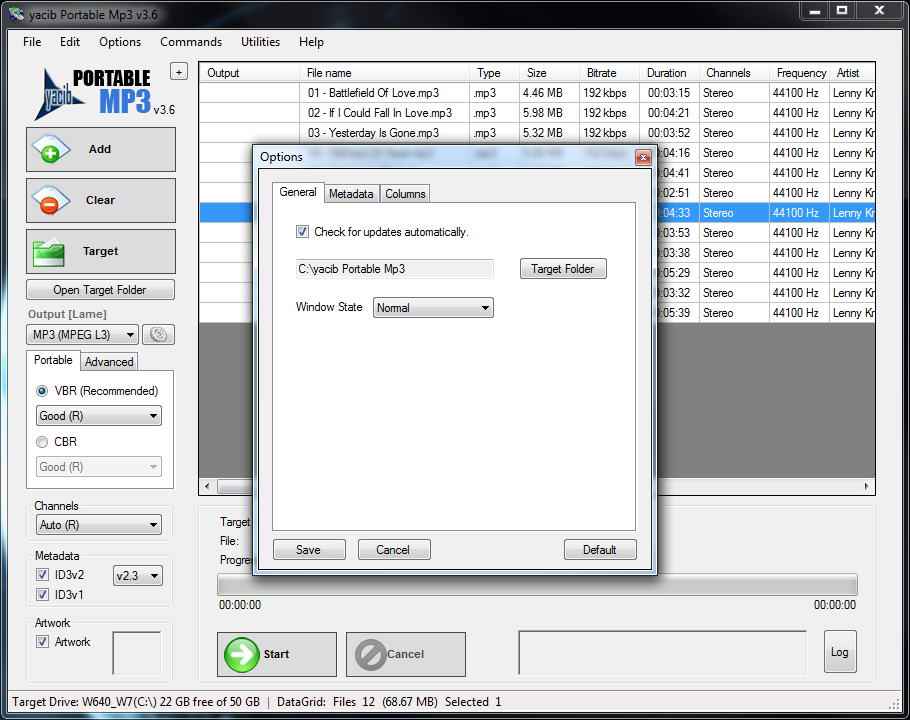
Task: Open the ID3v2 version v2.3 dropdown
Action: tap(138, 576)
